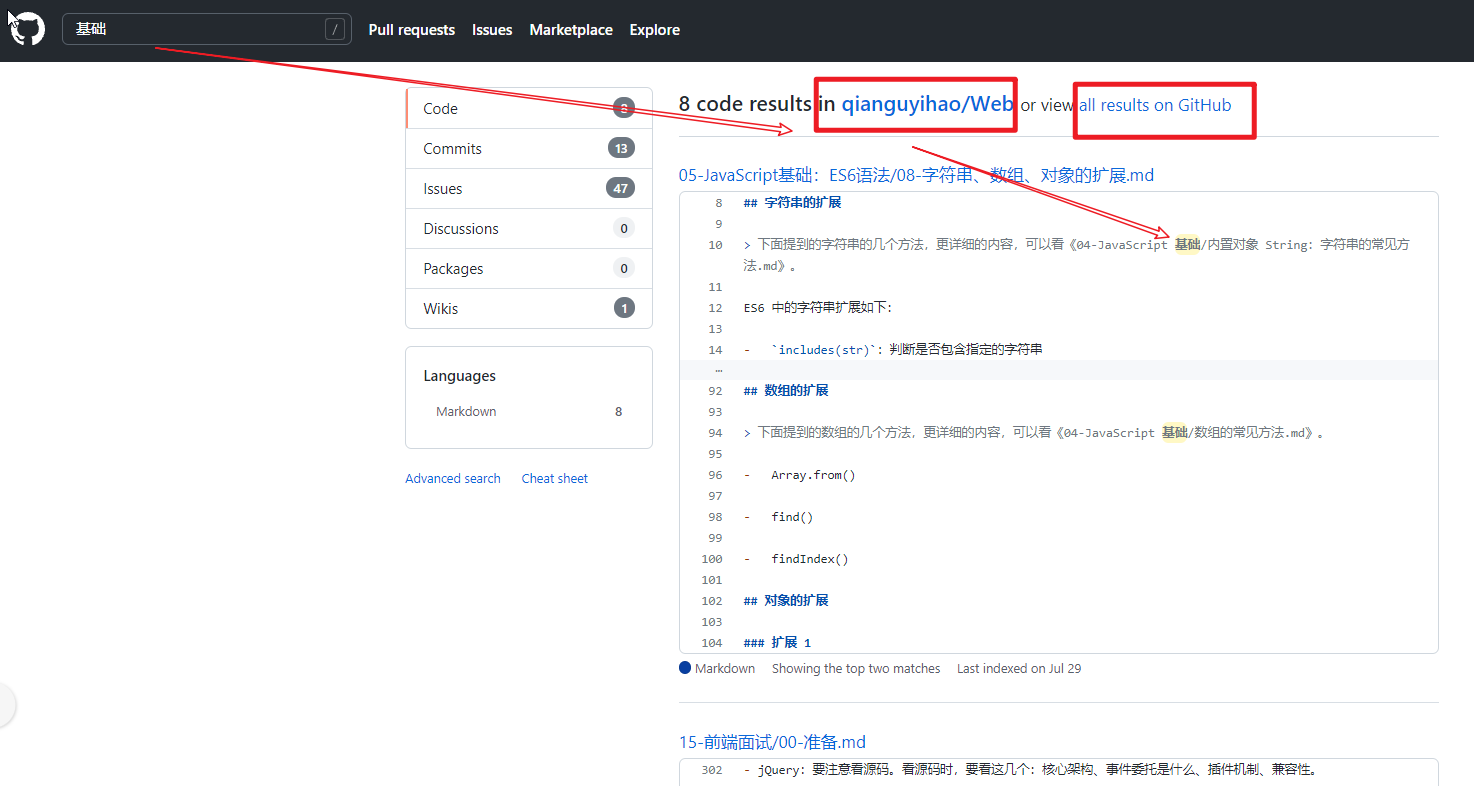
Task: Click the Wikis count badge showing 1
Action: click(624, 308)
